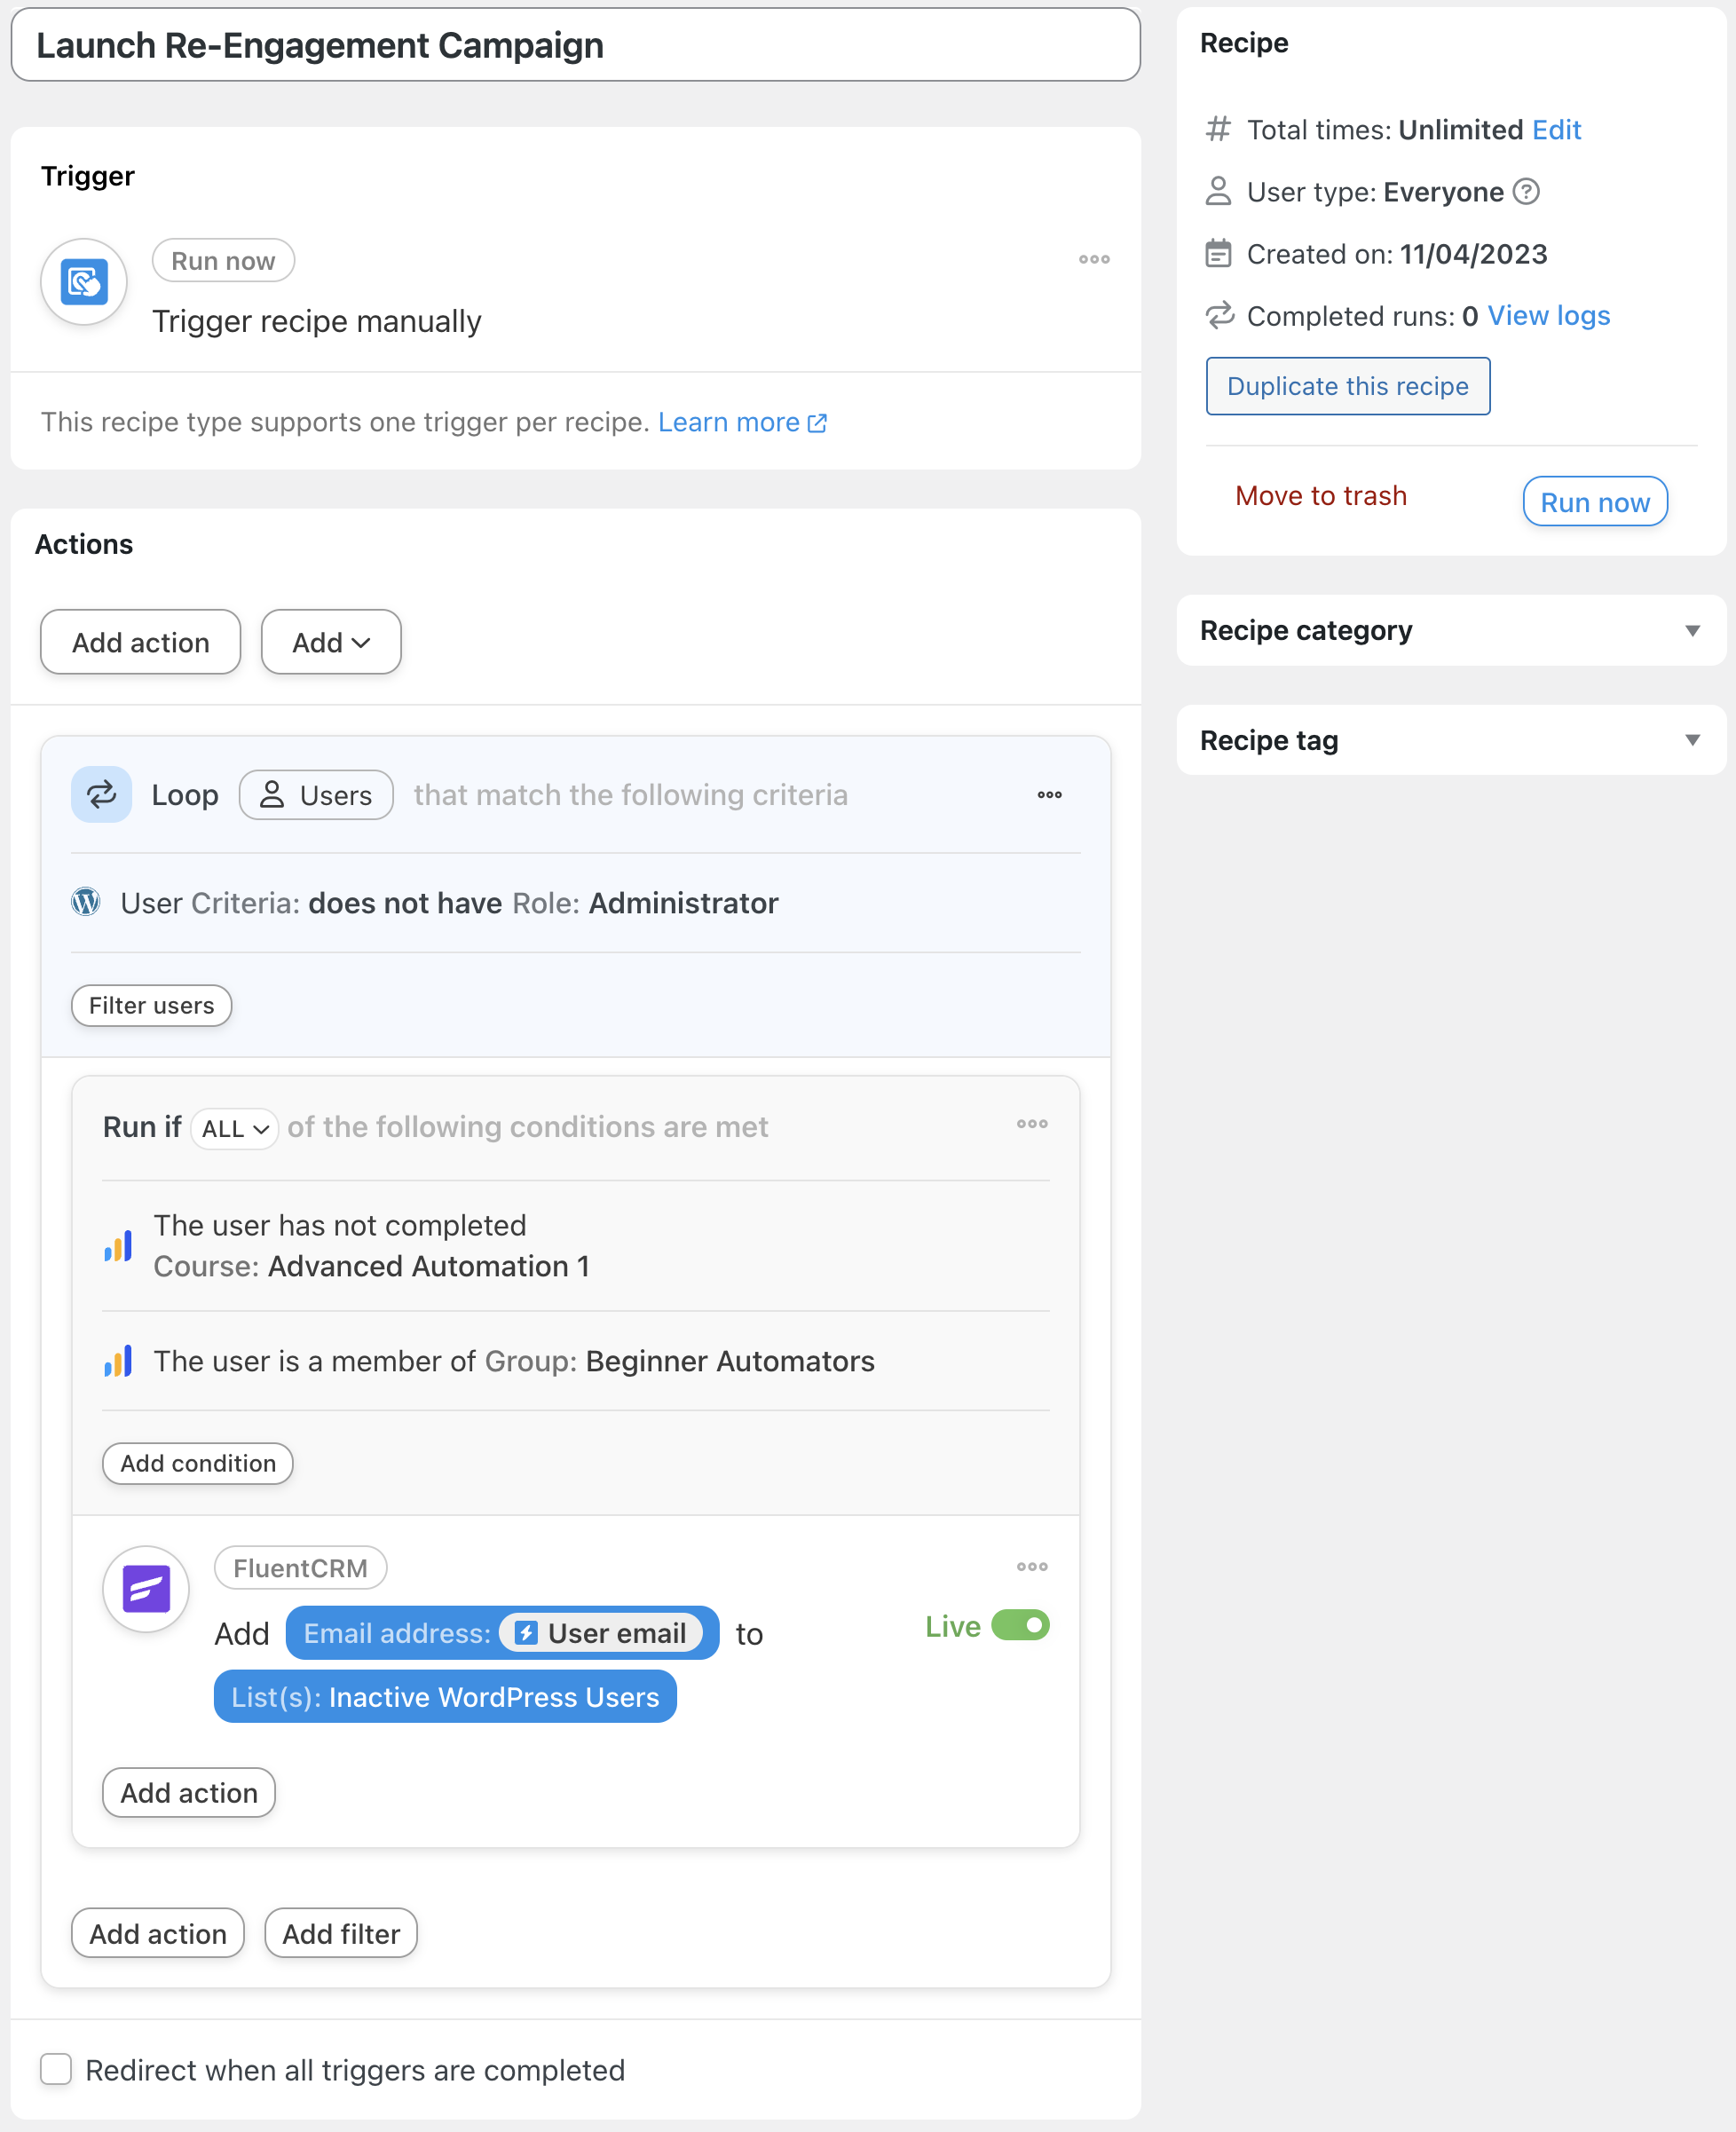The width and height of the screenshot is (1736, 2132).
Task: Click the Loop arrows icon
Action: tap(101, 795)
